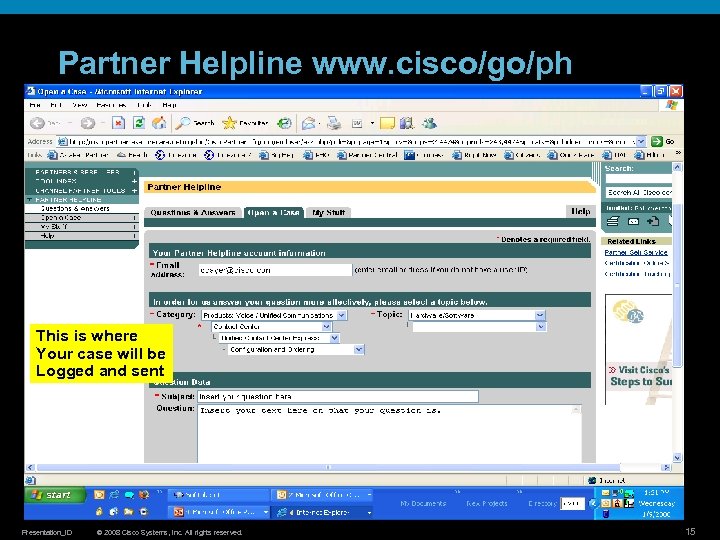
Task: Click the Refresh page icon
Action: (138, 123)
